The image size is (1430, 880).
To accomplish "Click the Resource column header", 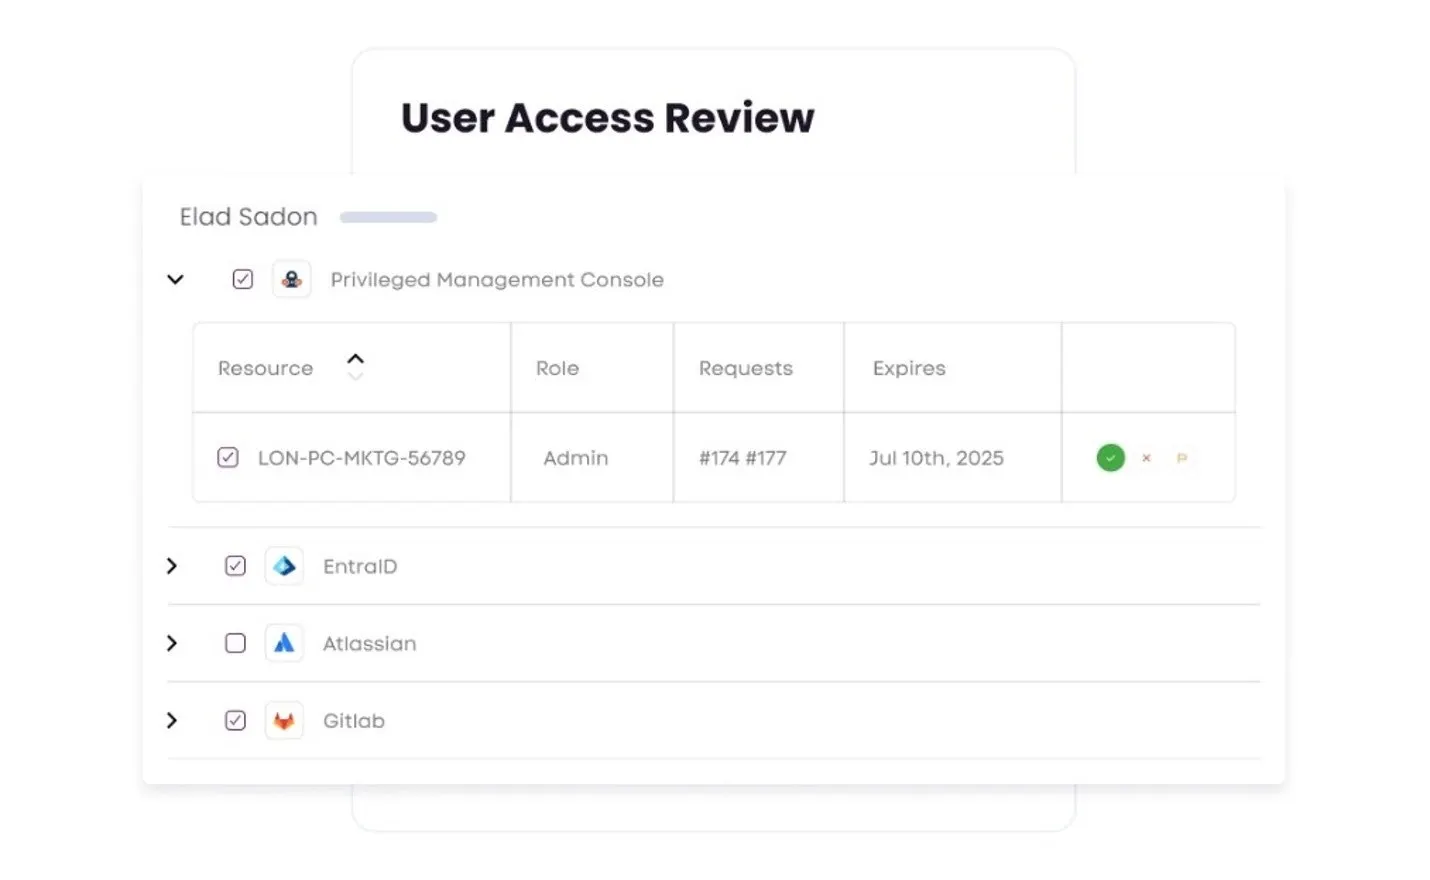I will (266, 368).
